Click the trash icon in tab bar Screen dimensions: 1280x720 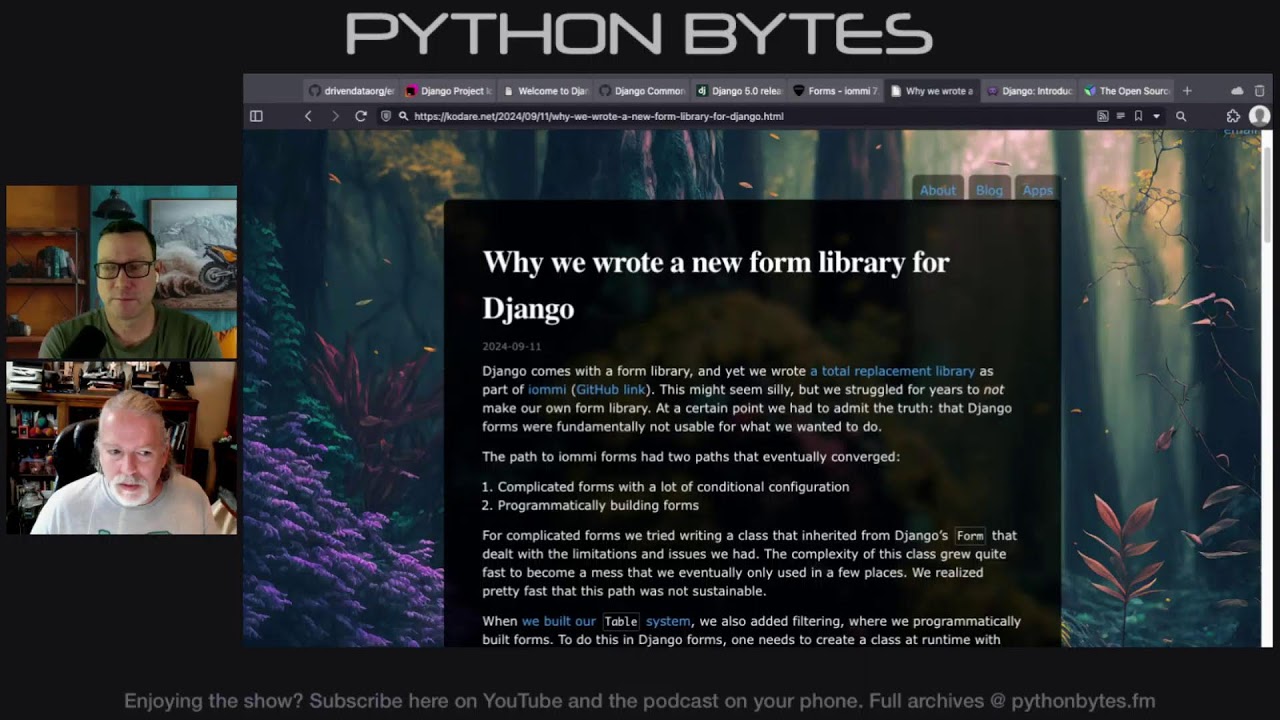[1259, 91]
